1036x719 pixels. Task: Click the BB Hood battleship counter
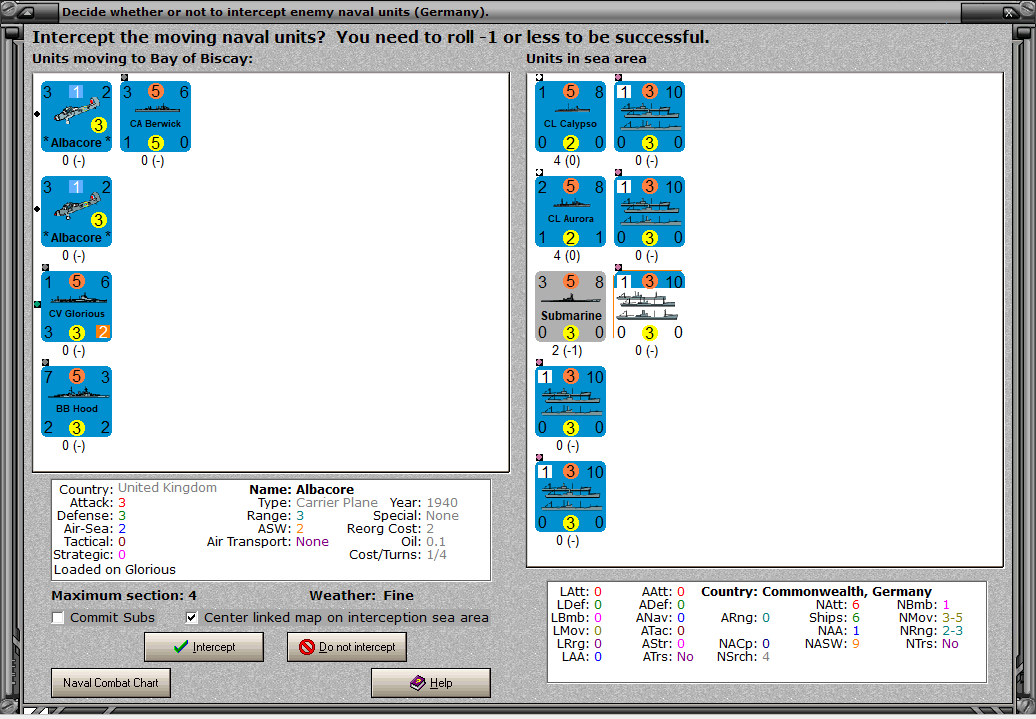pos(76,401)
